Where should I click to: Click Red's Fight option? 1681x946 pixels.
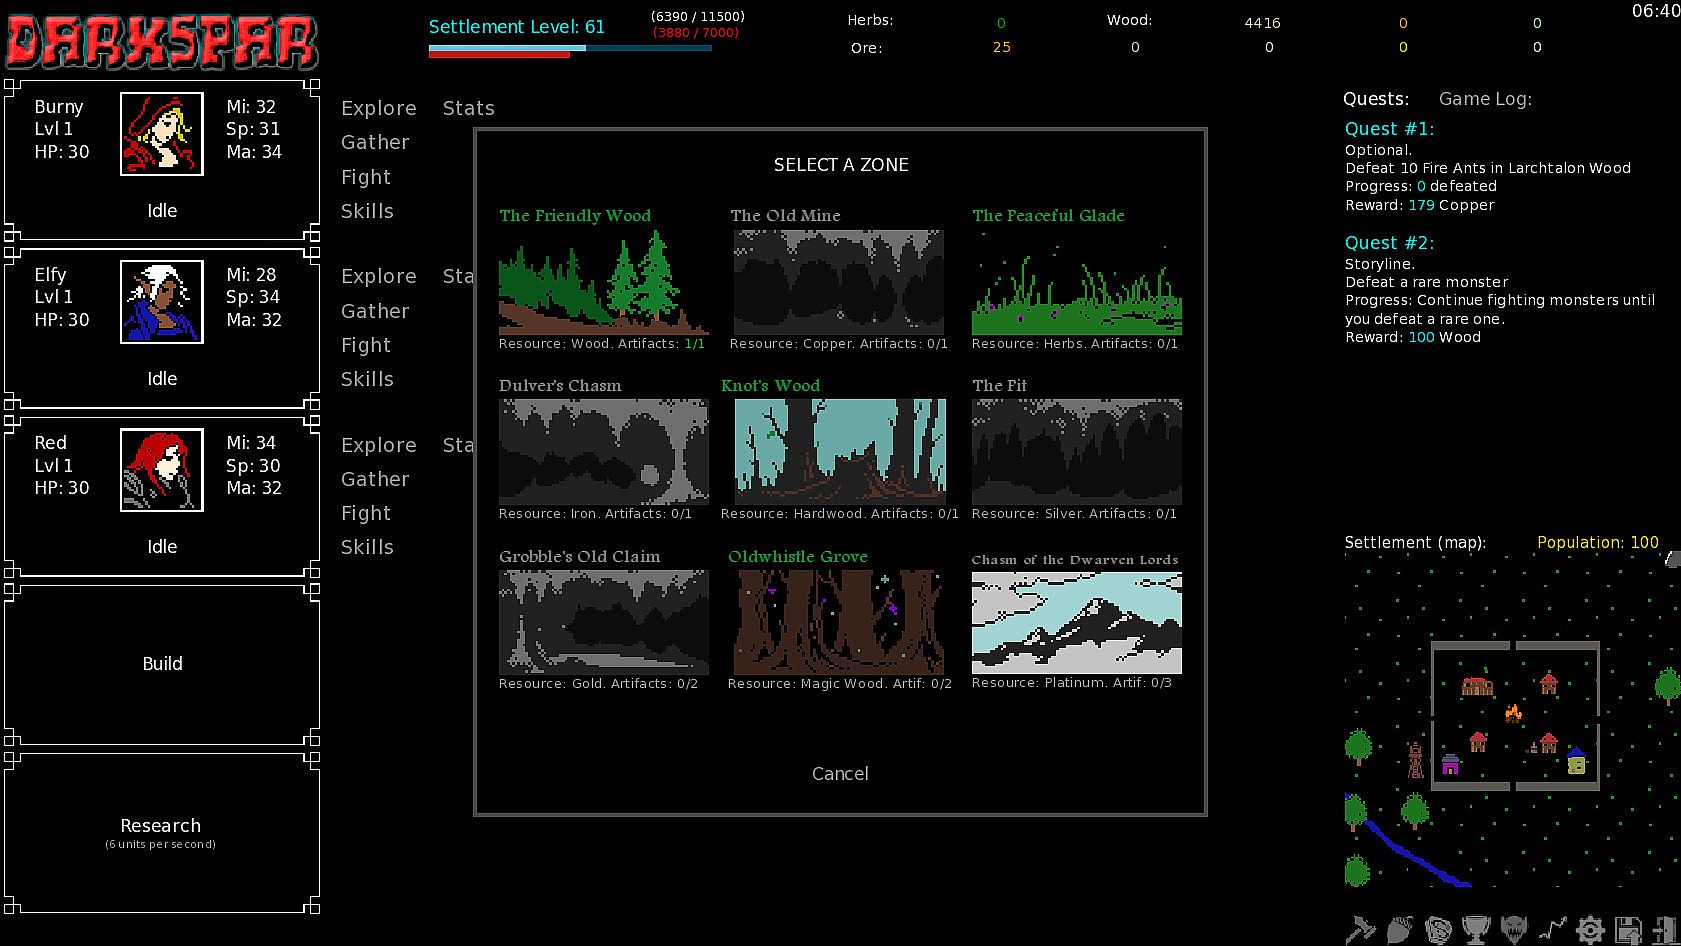click(x=366, y=513)
